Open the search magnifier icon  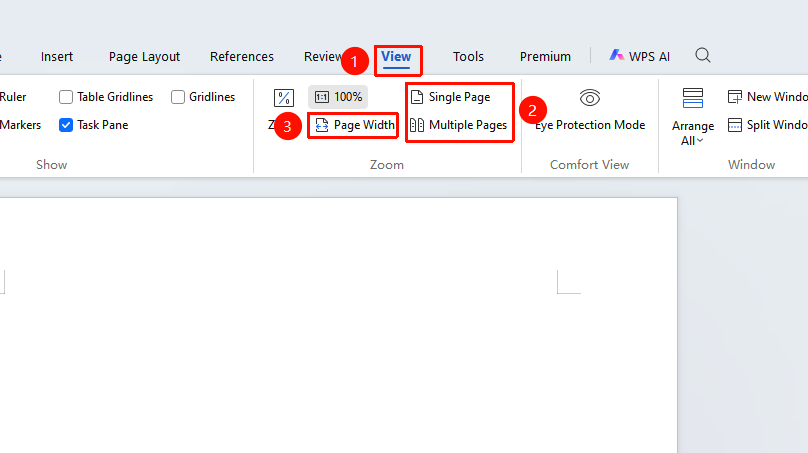tap(702, 55)
